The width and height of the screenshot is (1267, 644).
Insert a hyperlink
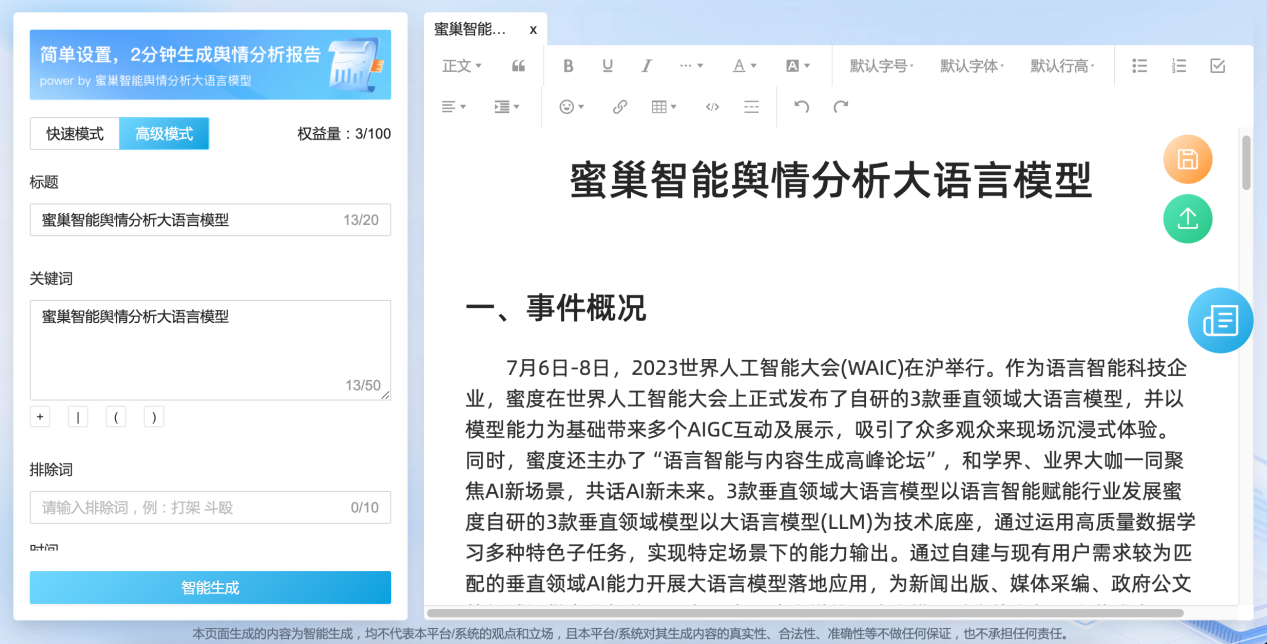pos(619,107)
